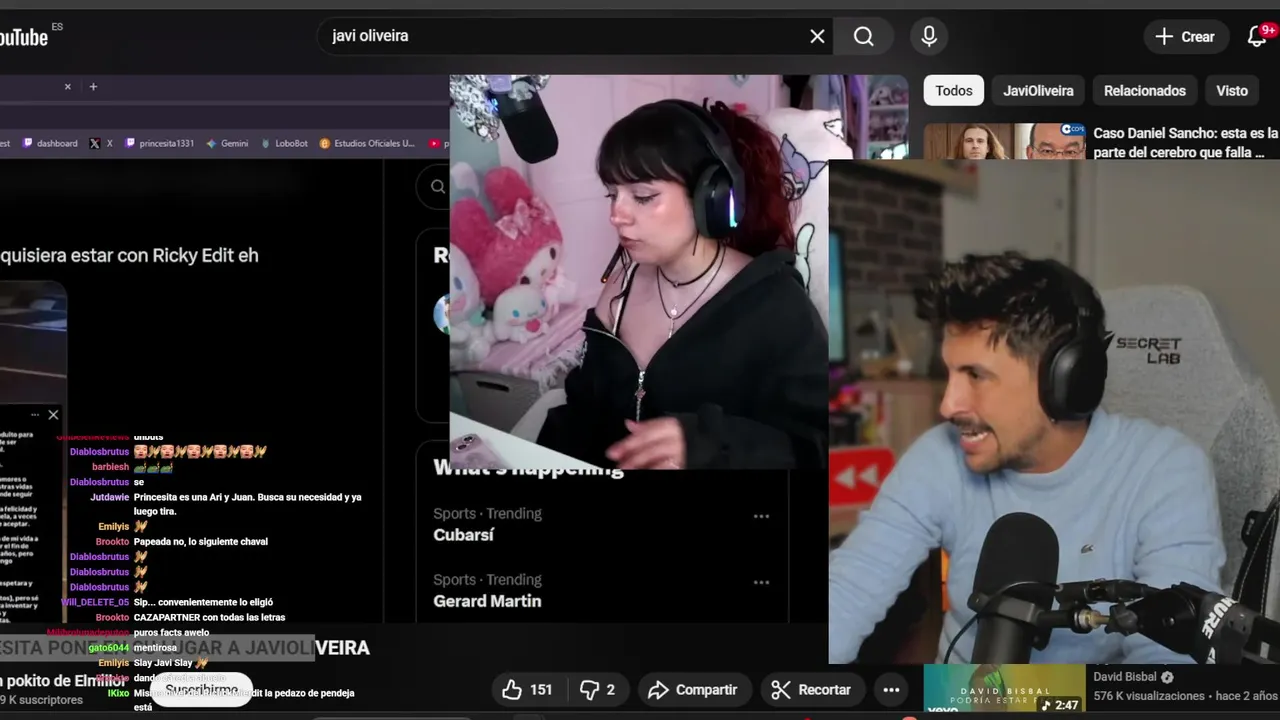Select the Todos filter chip

tap(954, 91)
